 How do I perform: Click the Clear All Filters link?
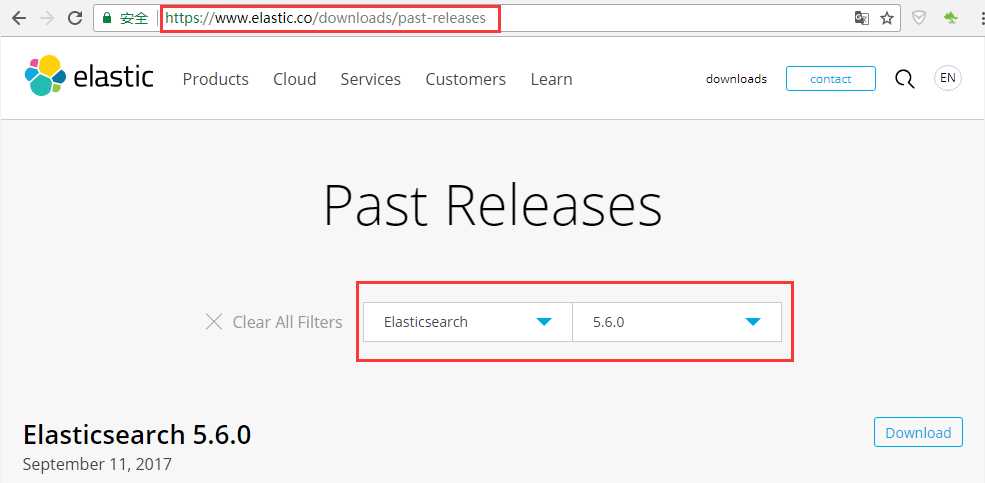[x=287, y=322]
